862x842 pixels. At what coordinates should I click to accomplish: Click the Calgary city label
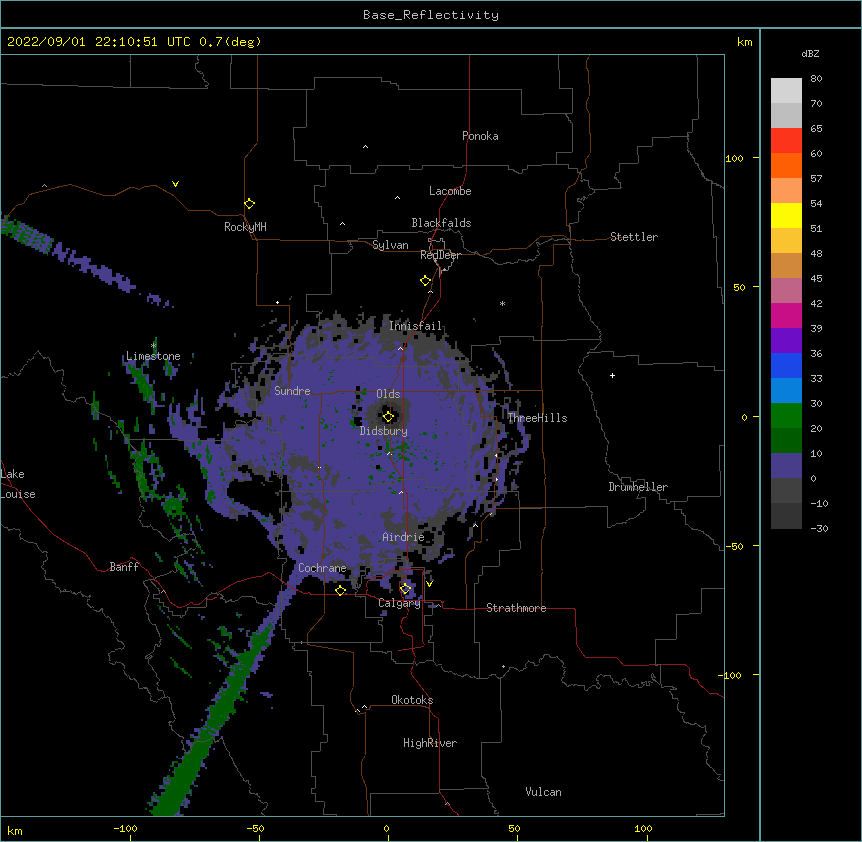(399, 603)
